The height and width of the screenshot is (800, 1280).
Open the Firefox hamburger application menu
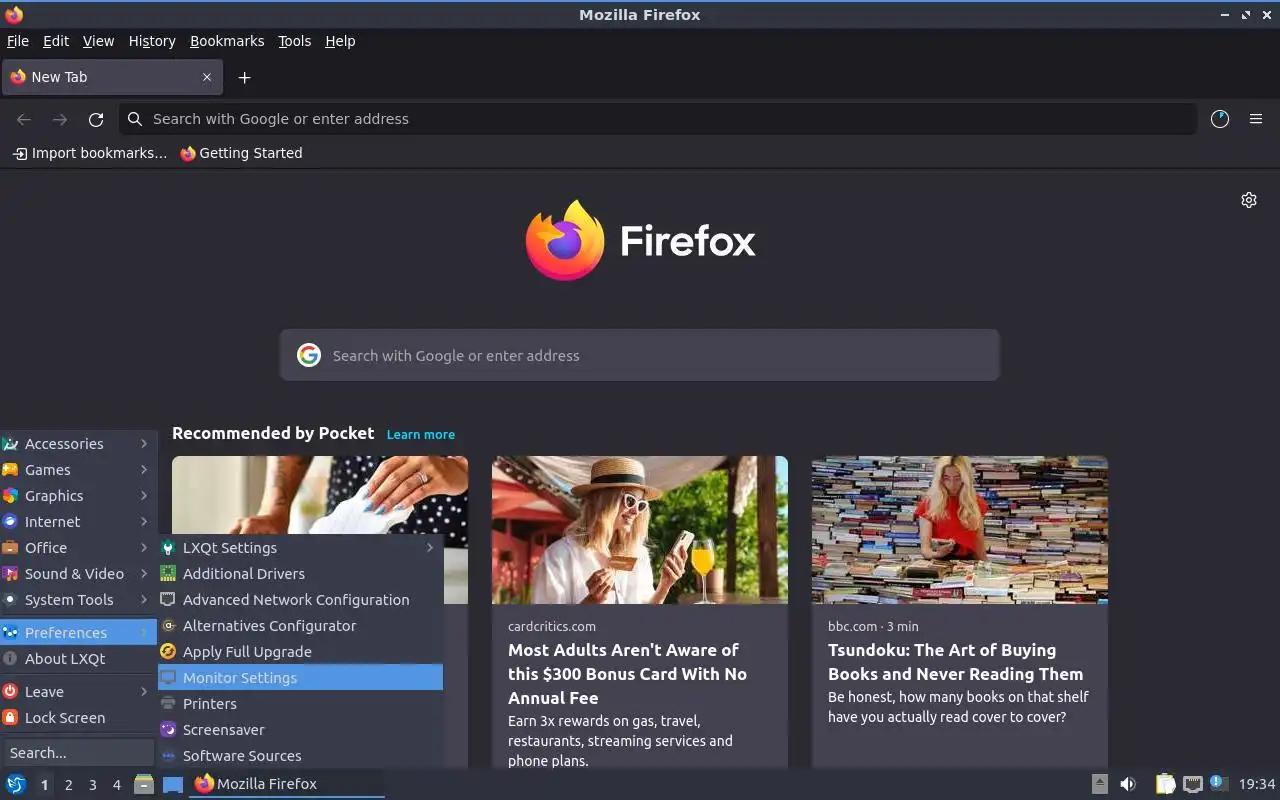pyautogui.click(x=1256, y=119)
